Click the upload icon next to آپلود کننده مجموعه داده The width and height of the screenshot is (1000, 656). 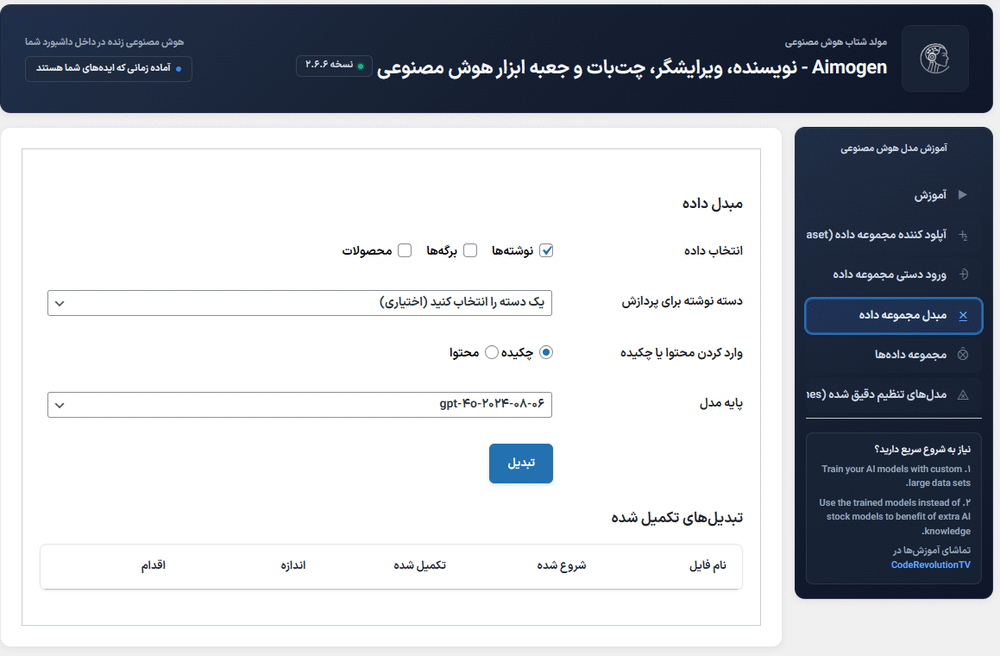[962, 235]
